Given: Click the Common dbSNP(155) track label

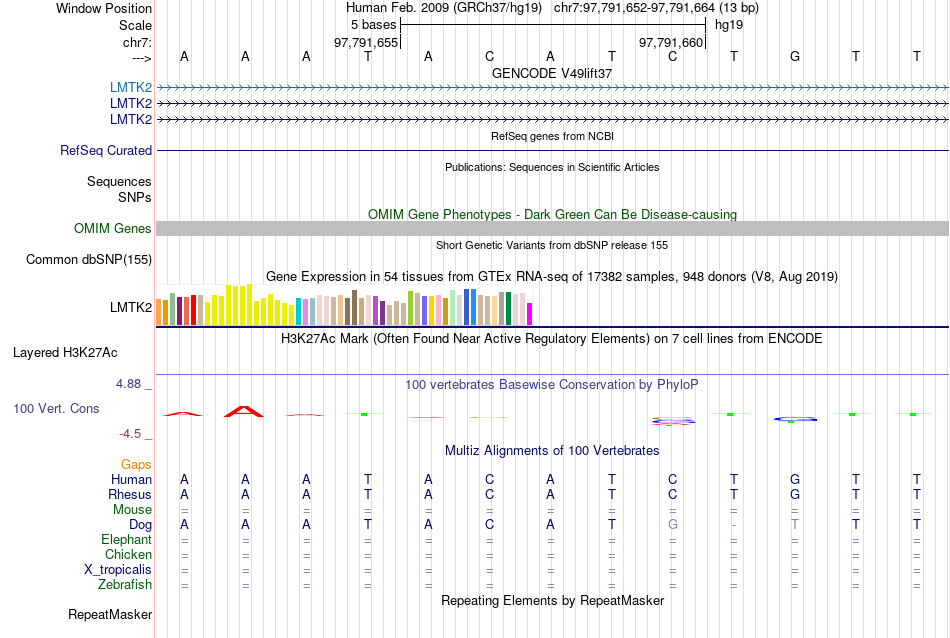Looking at the screenshot, I should [89, 259].
